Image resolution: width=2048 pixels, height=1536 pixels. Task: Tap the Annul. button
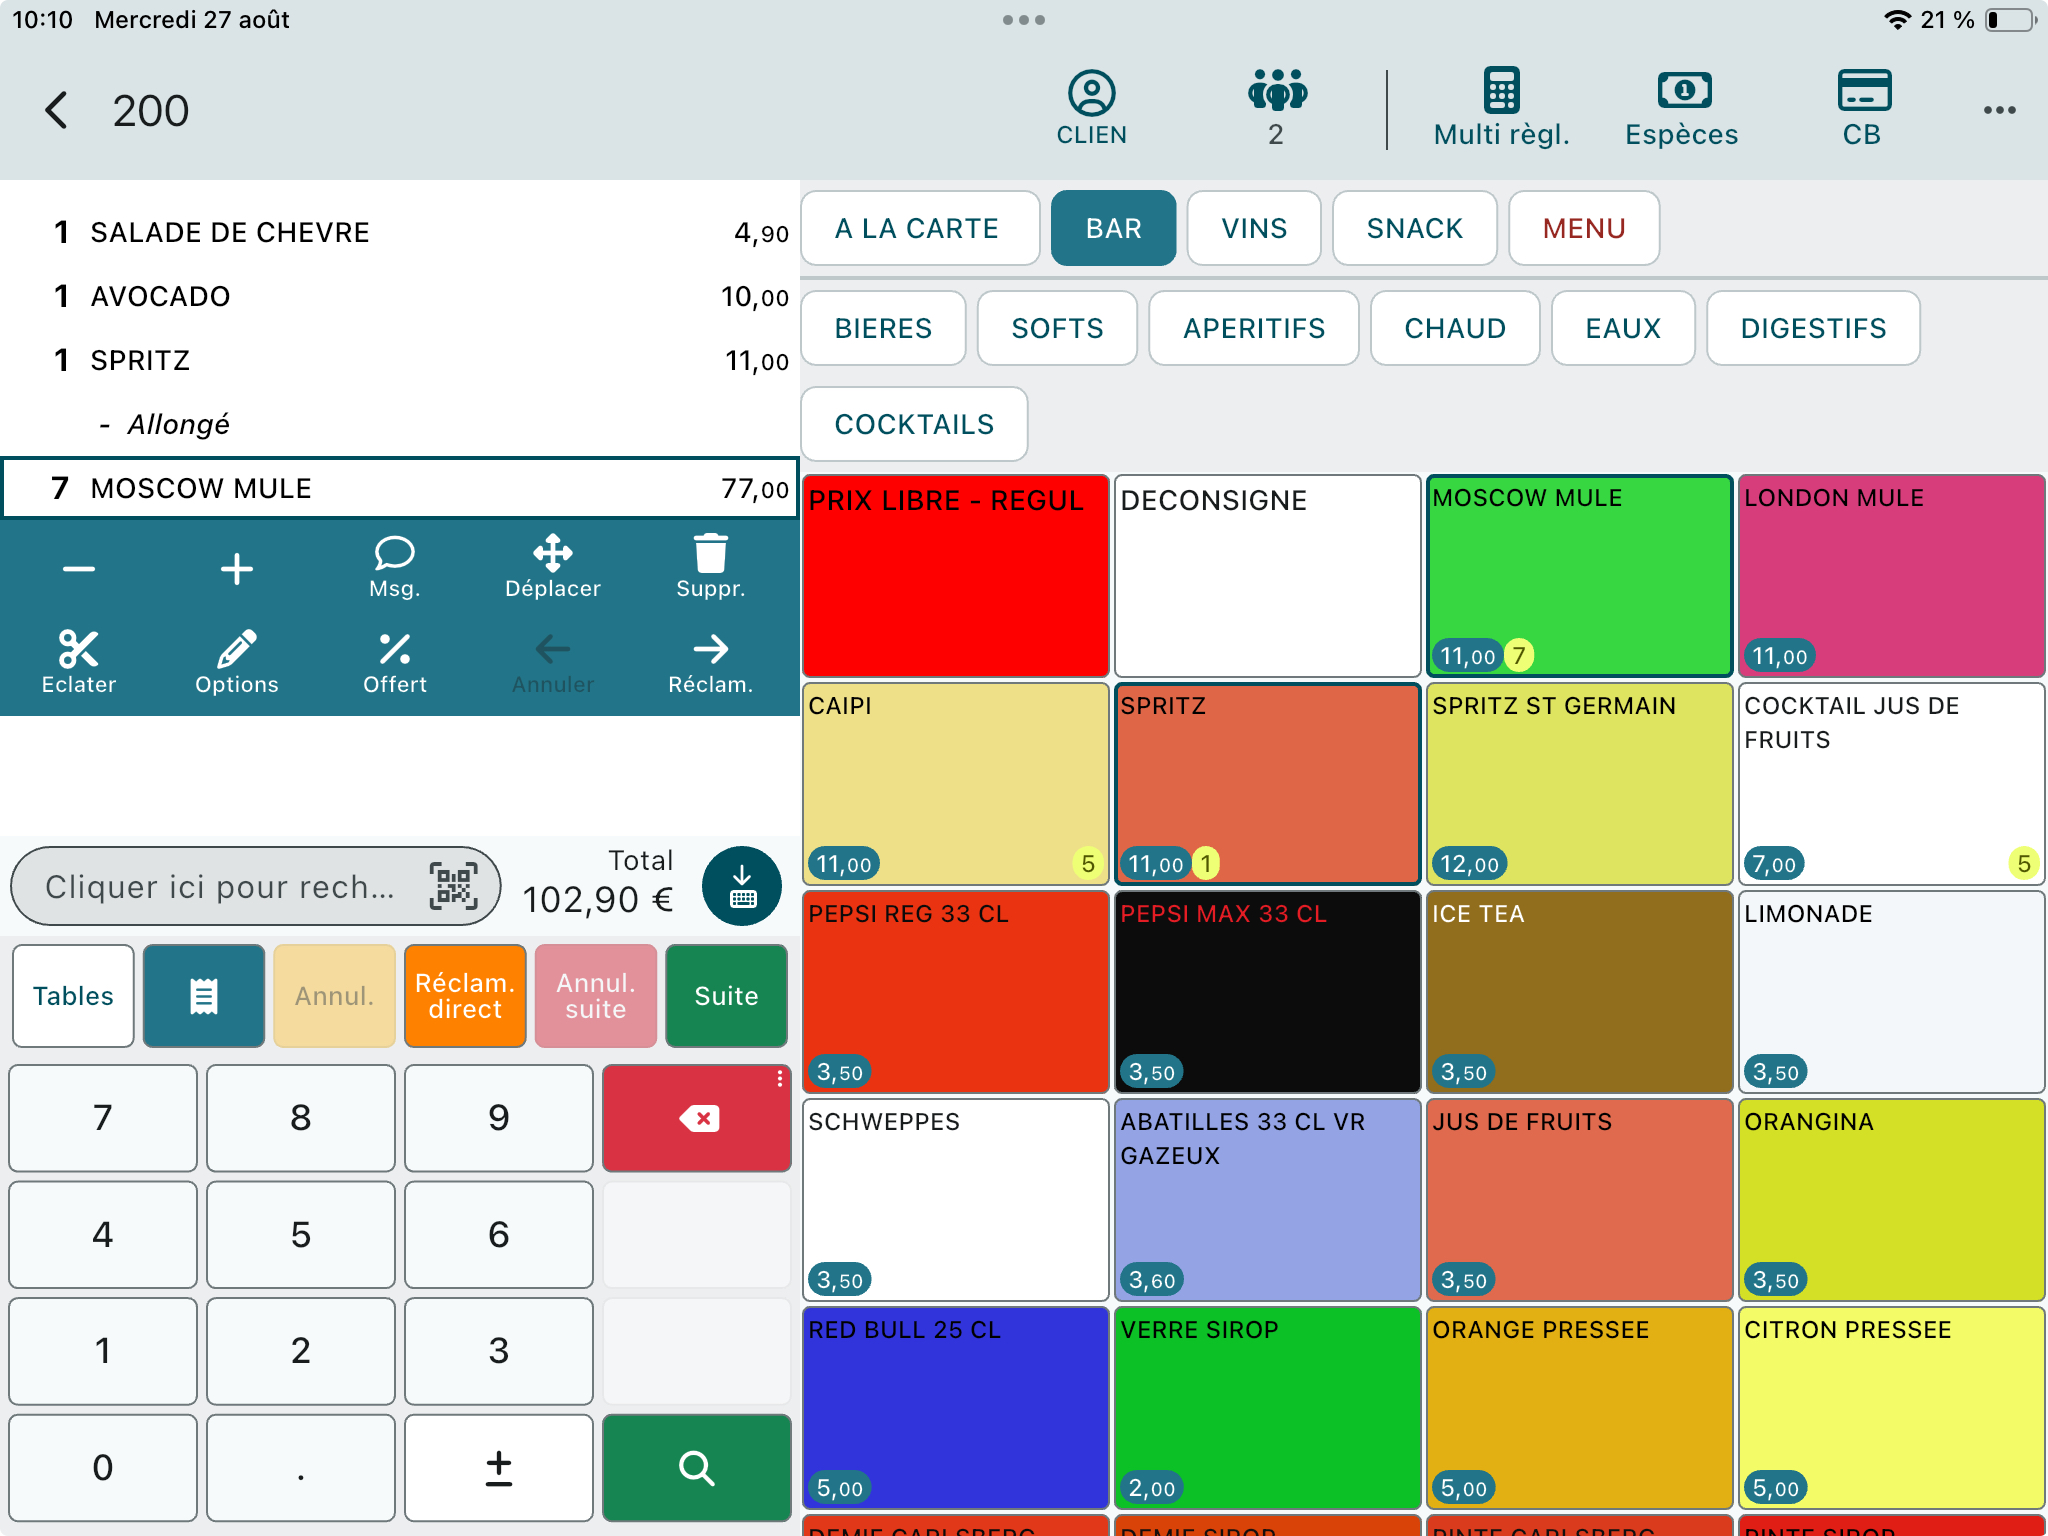coord(334,996)
